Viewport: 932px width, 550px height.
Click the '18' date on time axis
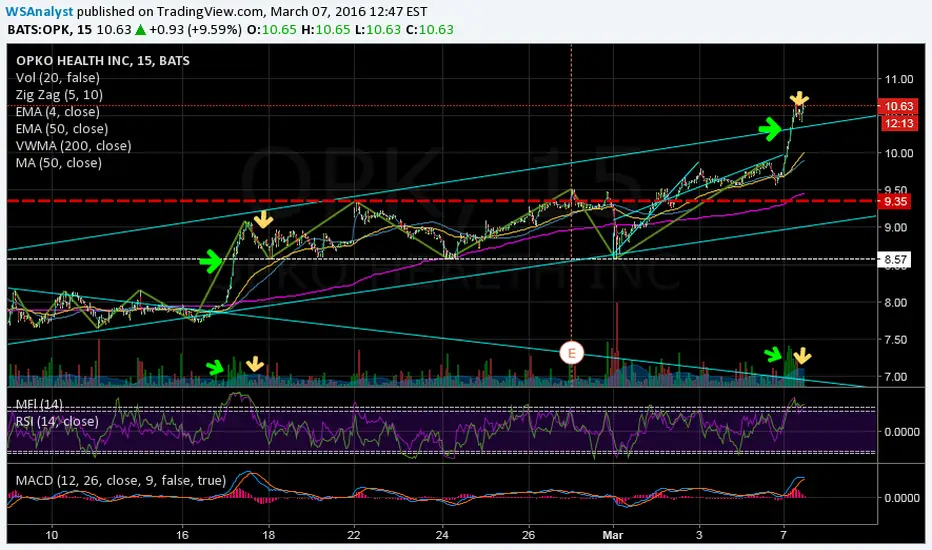tap(269, 535)
